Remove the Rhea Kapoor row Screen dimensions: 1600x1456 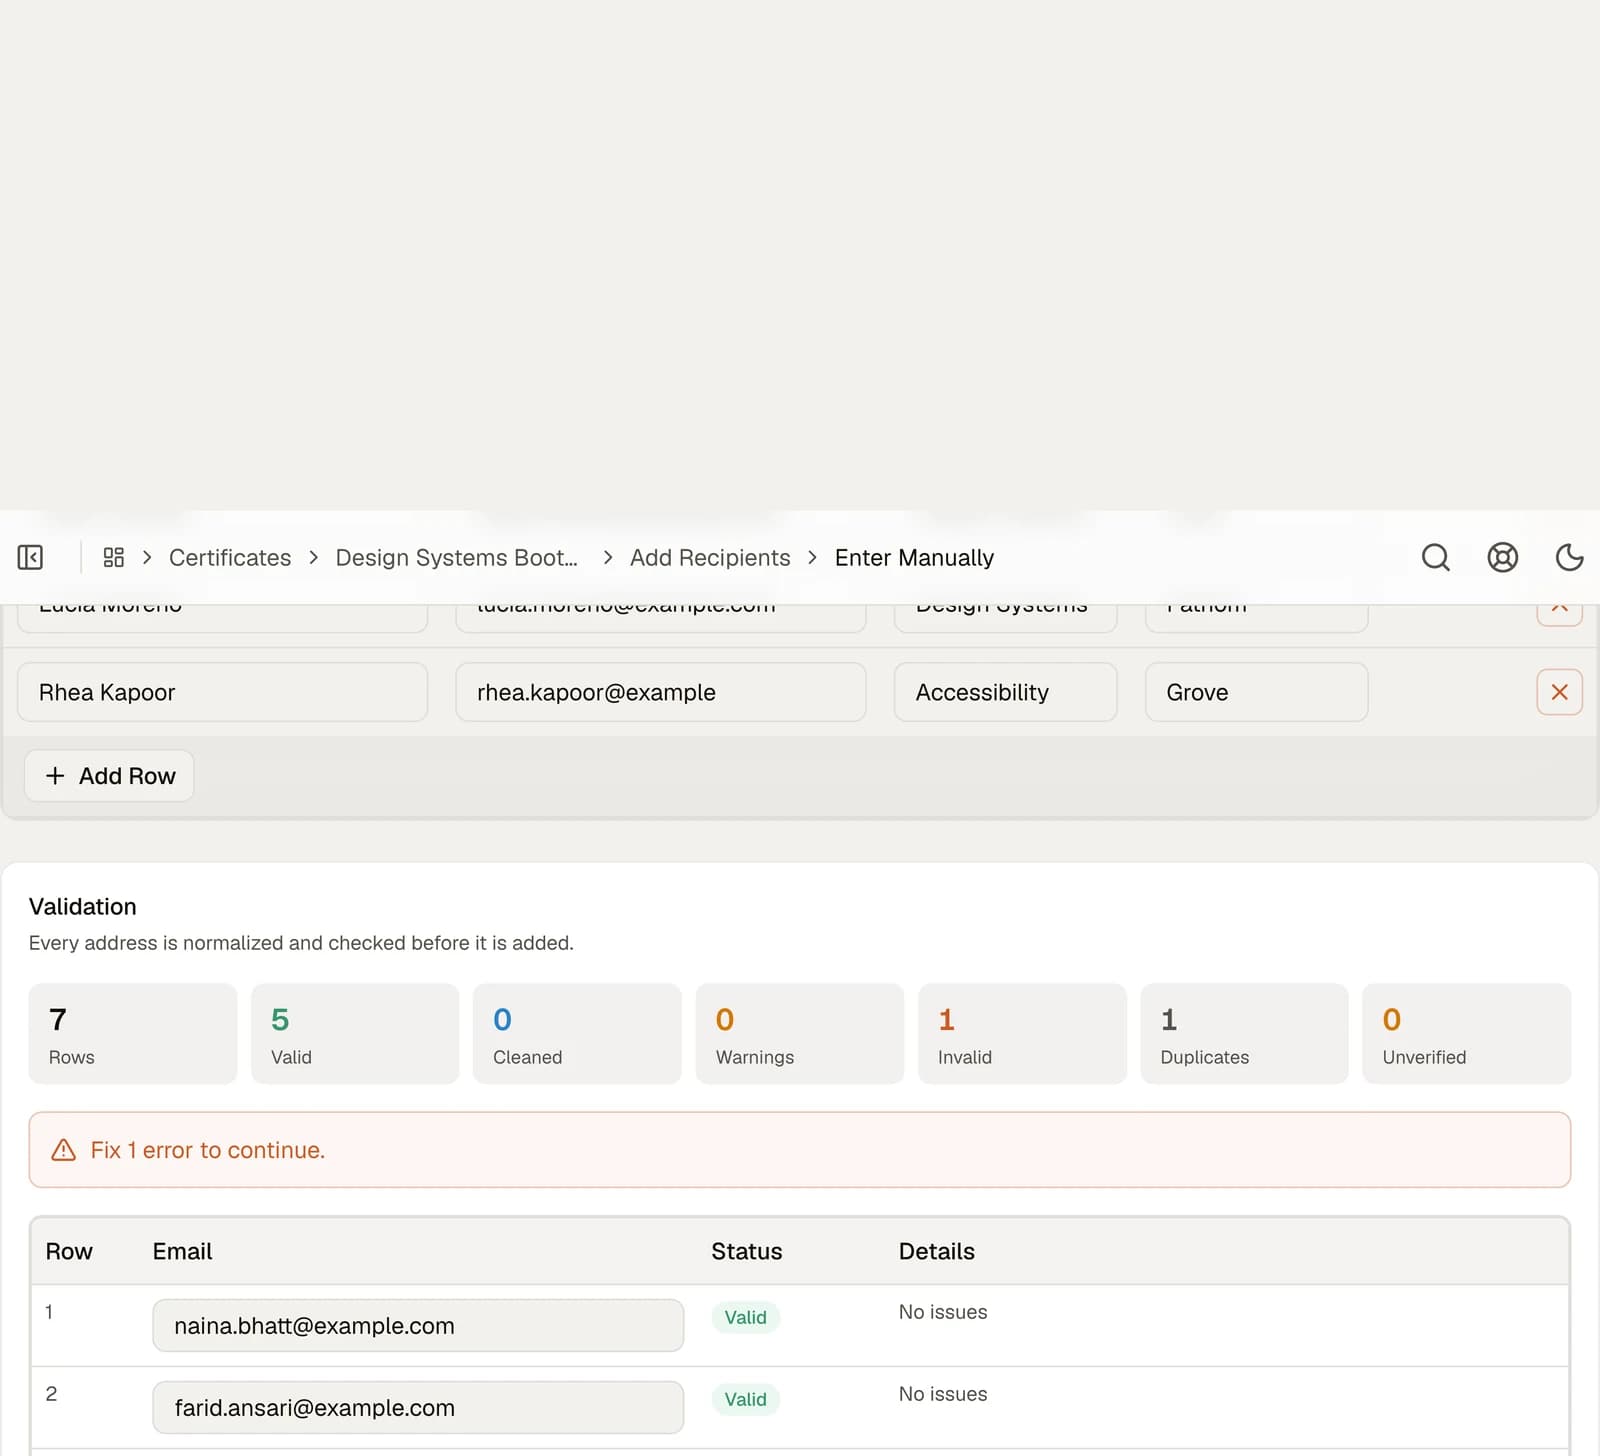point(1559,692)
